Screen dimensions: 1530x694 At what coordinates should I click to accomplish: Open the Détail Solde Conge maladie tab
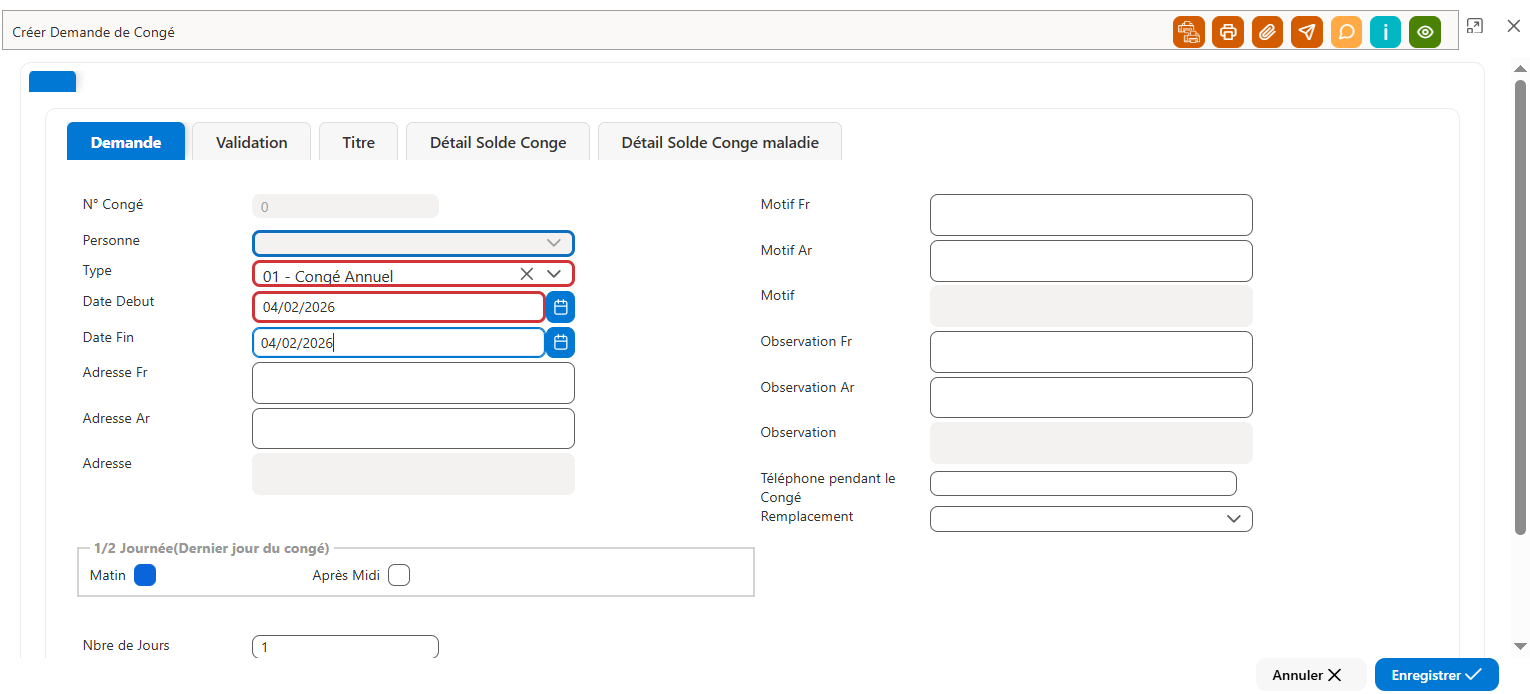(x=720, y=142)
